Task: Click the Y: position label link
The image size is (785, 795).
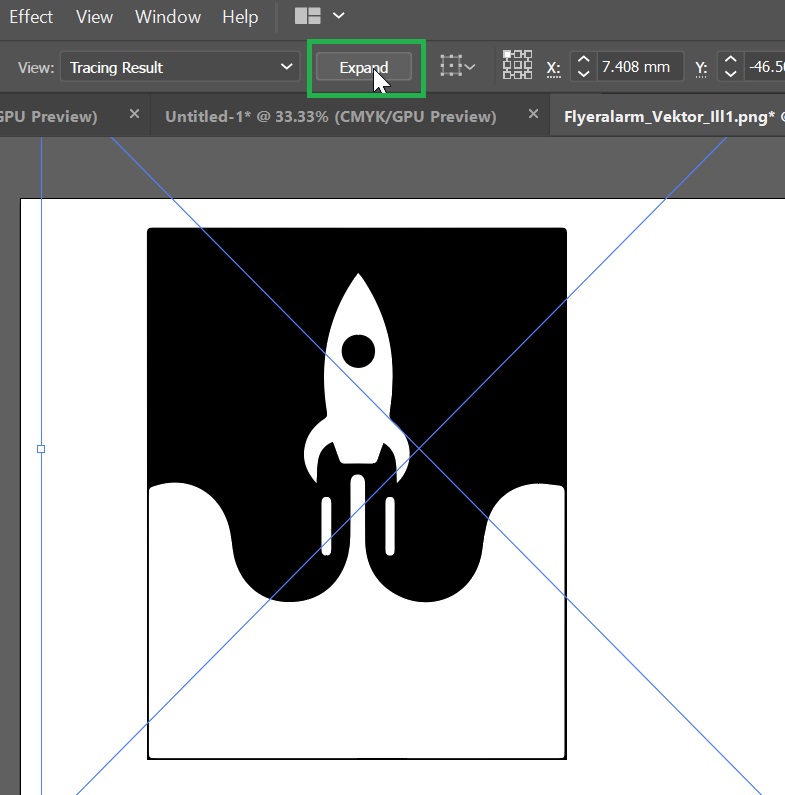Action: (x=701, y=68)
